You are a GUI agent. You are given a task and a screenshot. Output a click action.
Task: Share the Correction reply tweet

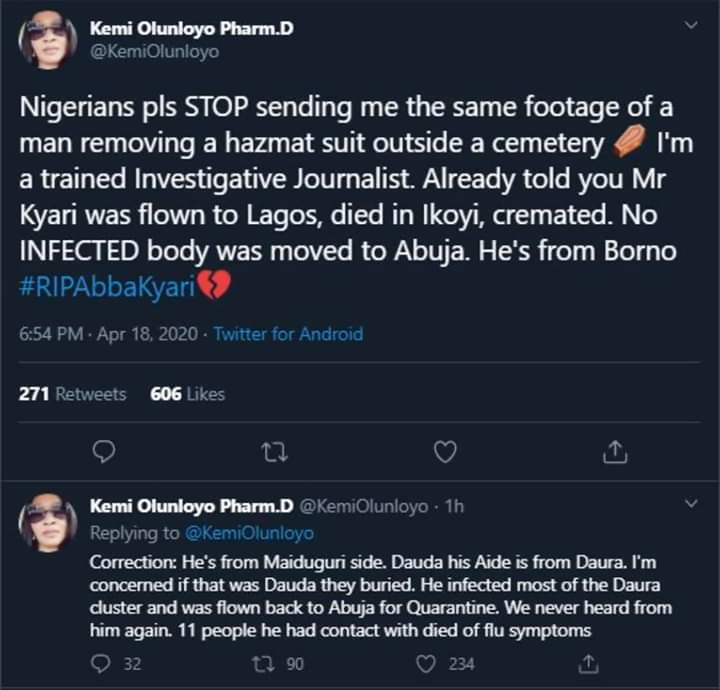pyautogui.click(x=590, y=661)
